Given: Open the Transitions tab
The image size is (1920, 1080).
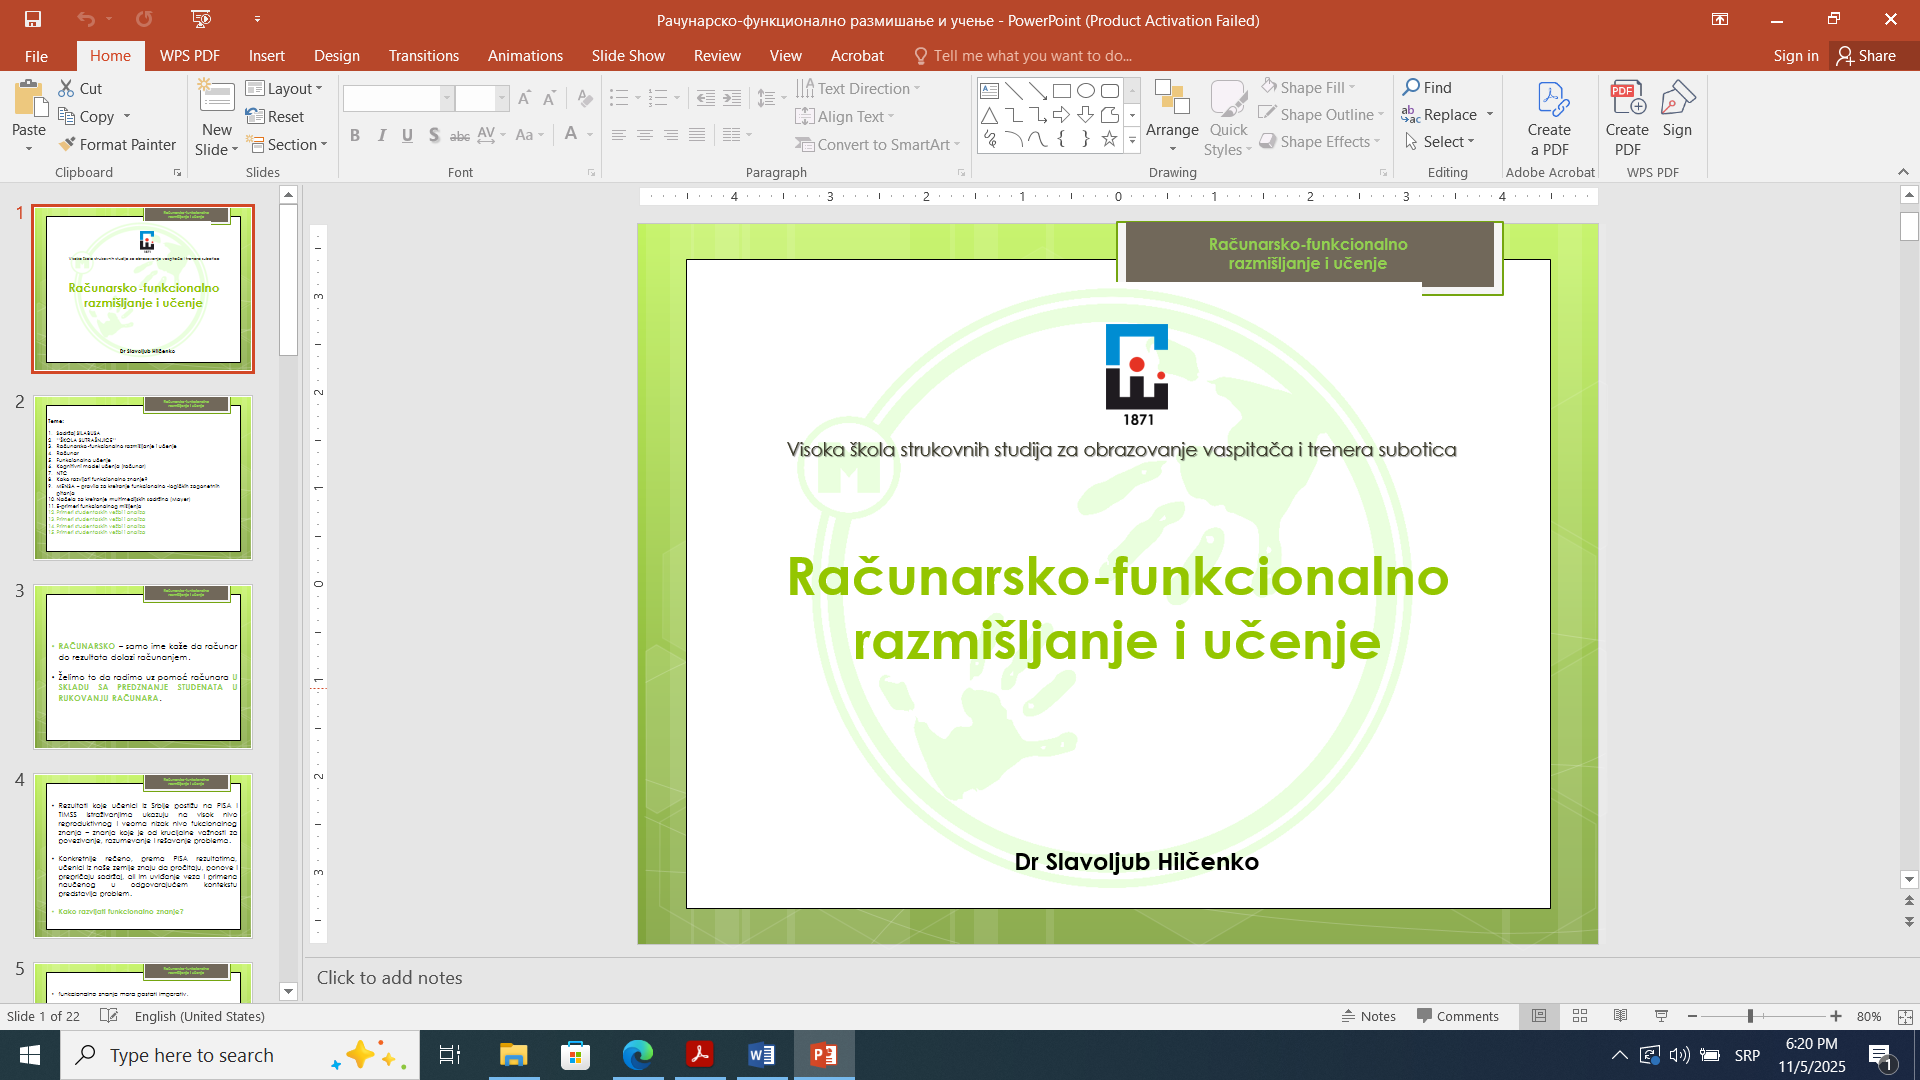Looking at the screenshot, I should tap(424, 56).
